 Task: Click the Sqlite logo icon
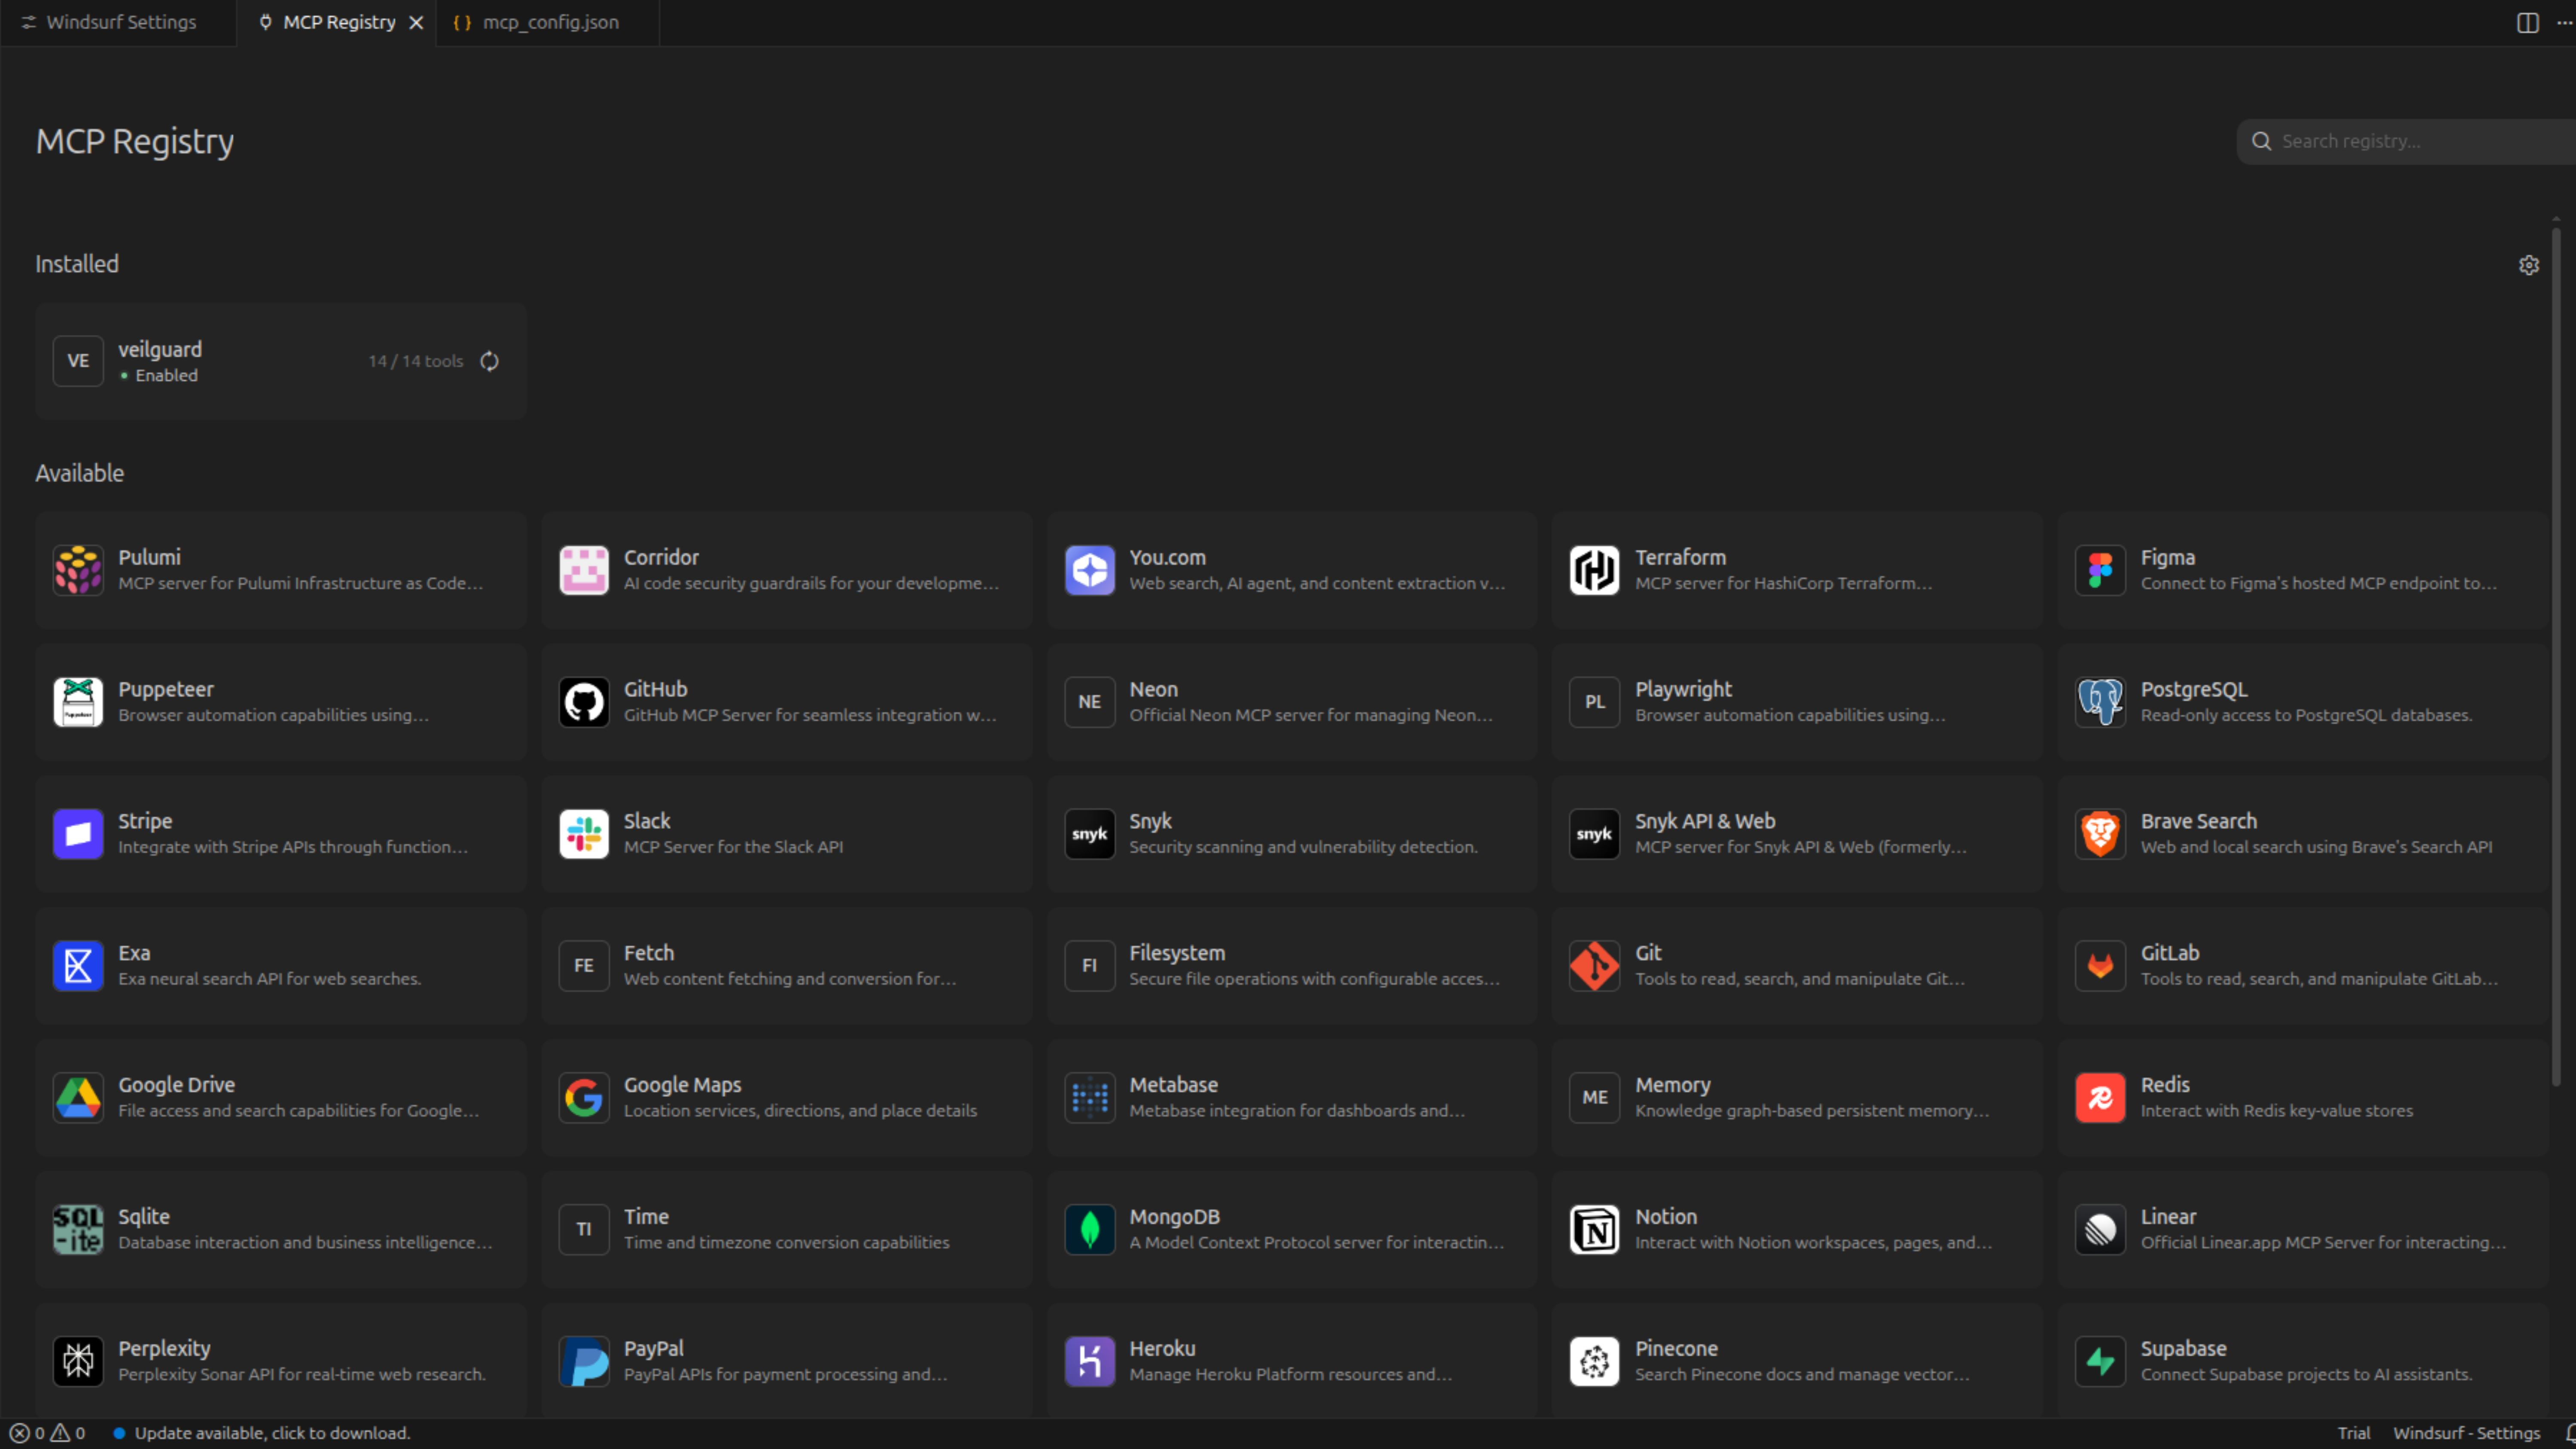click(78, 1230)
